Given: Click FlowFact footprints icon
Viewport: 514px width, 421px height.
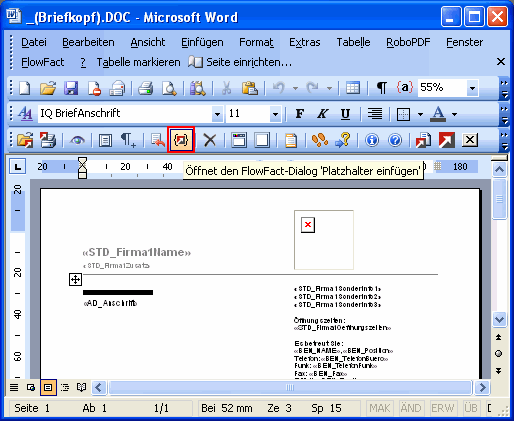Looking at the screenshot, I should 320,140.
